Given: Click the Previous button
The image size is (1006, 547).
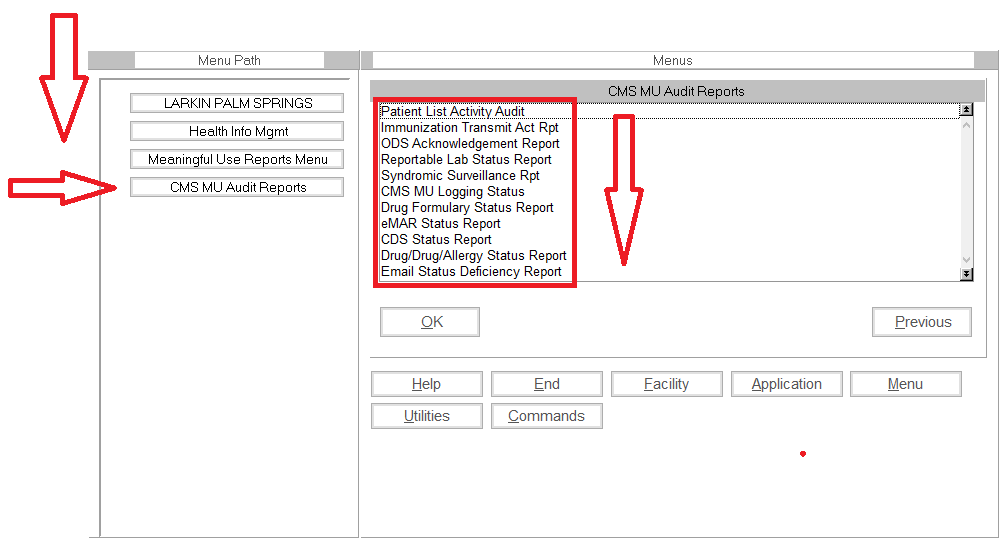Looking at the screenshot, I should [922, 322].
